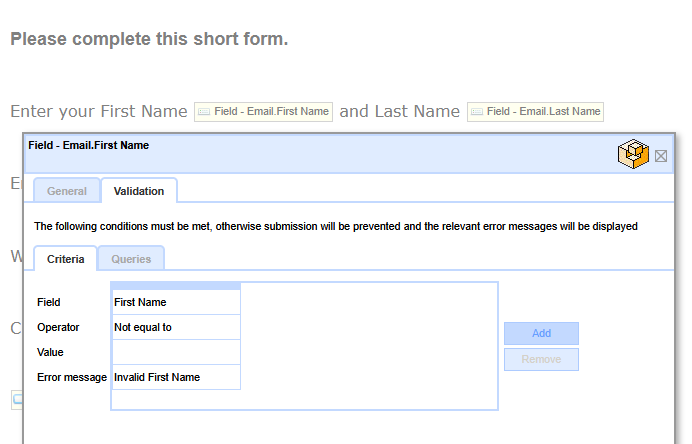Open the Field selector showing First Name

176,302
